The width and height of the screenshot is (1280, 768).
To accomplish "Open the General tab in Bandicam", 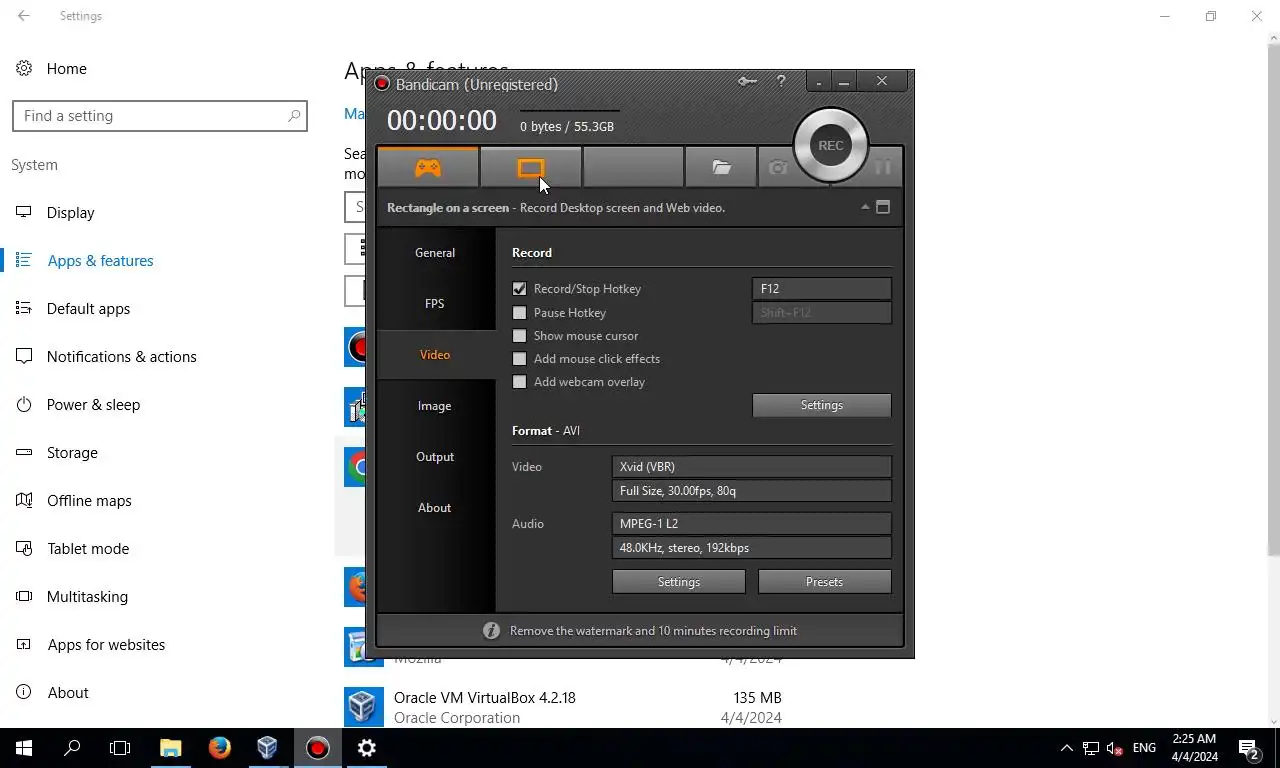I will coord(435,253).
